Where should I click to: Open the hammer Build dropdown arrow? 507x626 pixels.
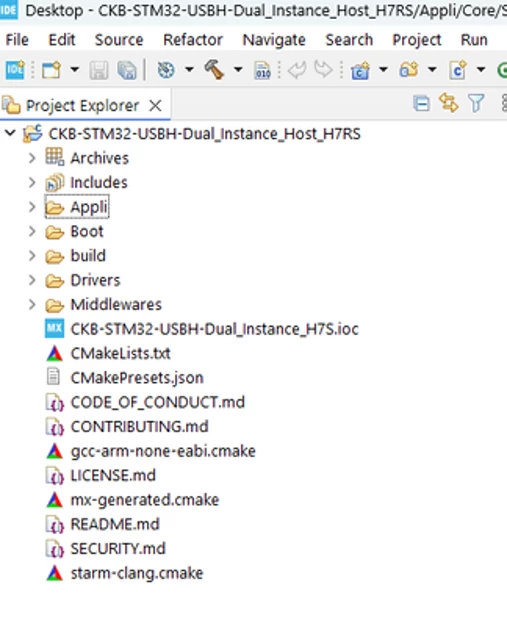(238, 70)
